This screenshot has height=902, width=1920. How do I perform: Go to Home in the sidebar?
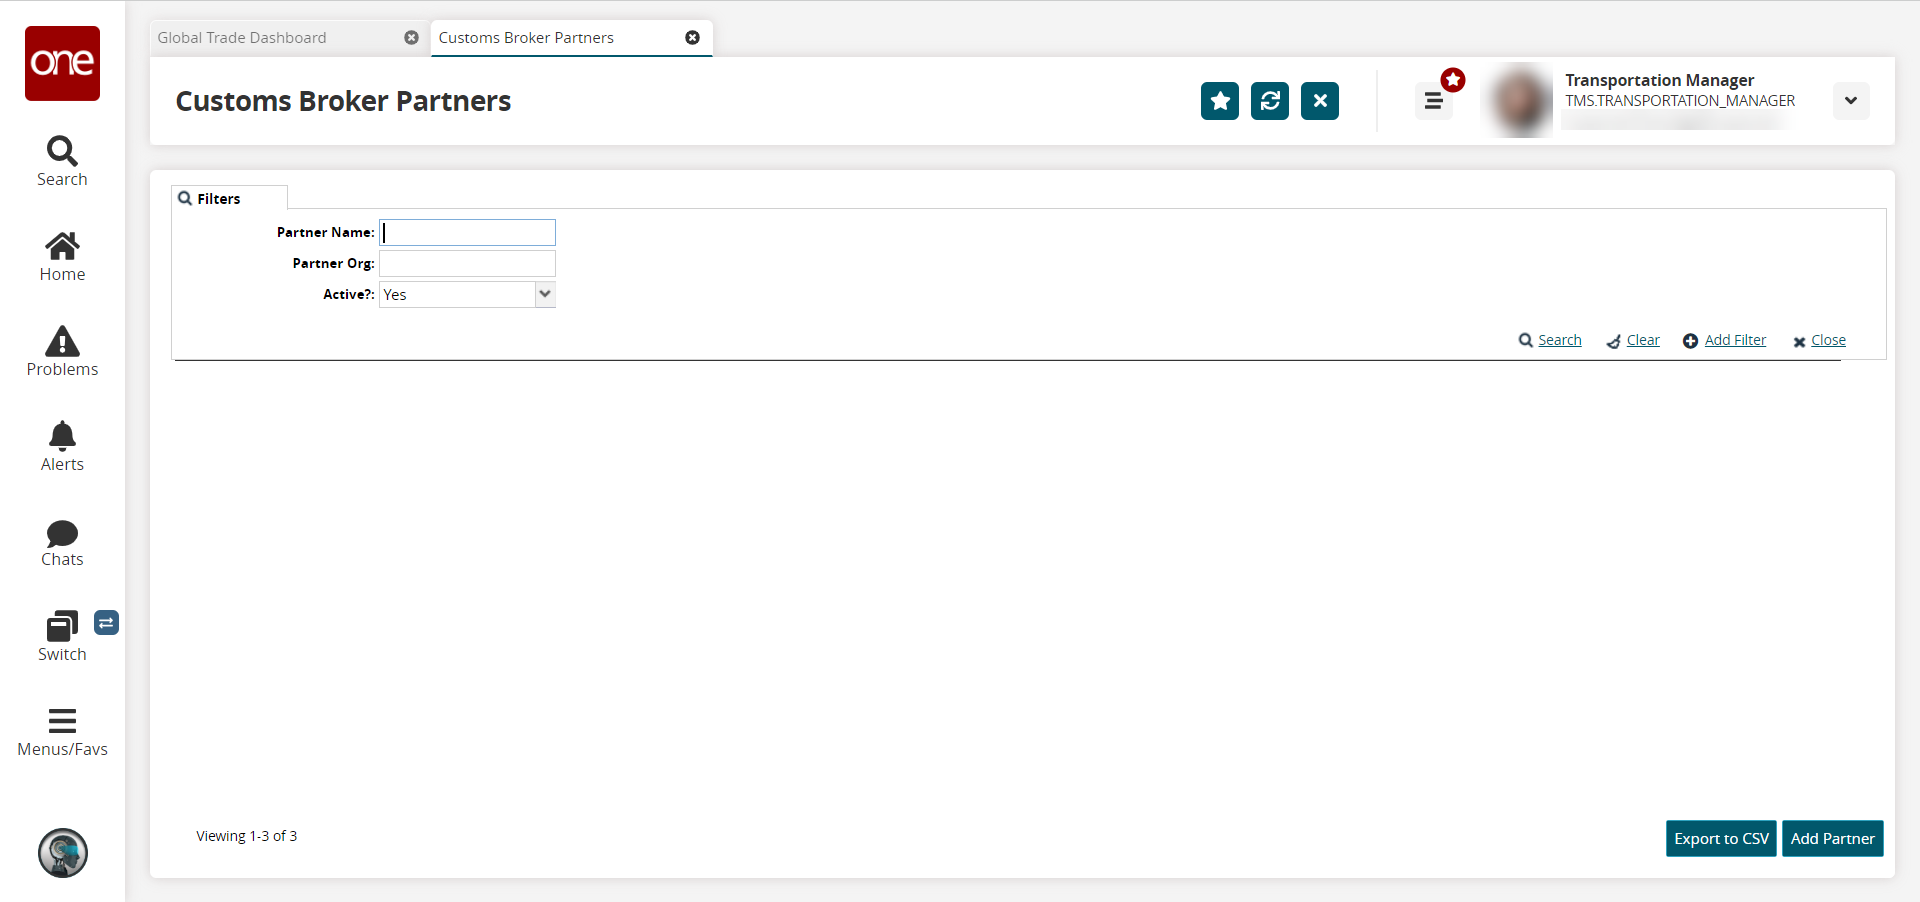coord(62,257)
